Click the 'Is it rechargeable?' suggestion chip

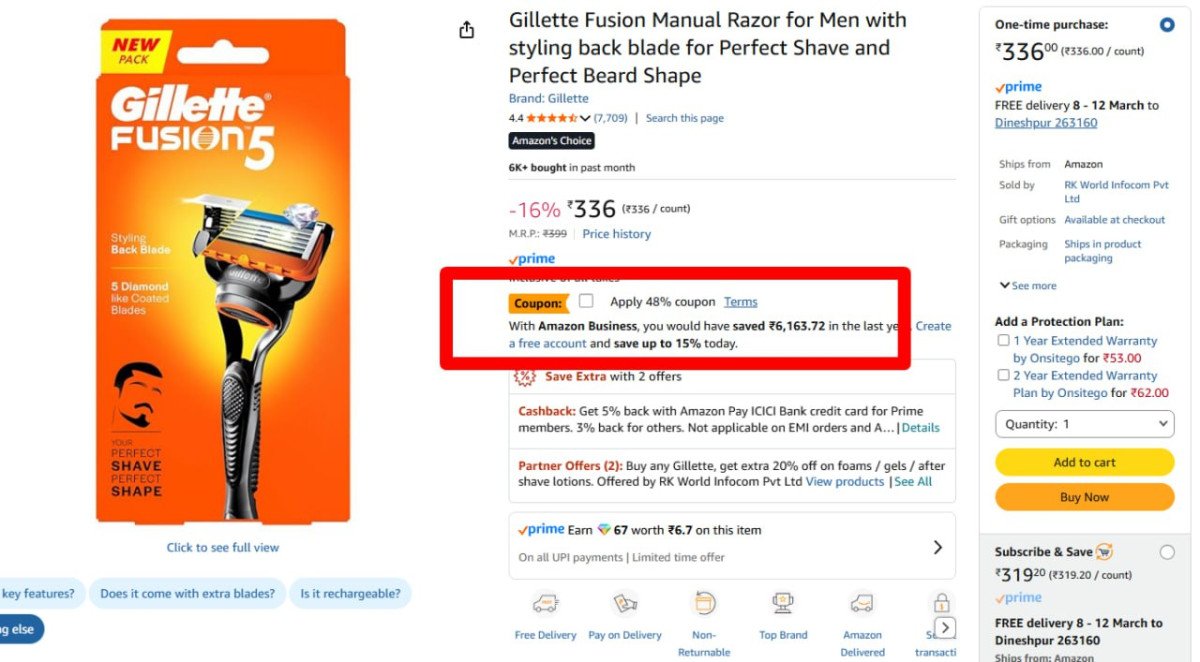[x=350, y=594]
